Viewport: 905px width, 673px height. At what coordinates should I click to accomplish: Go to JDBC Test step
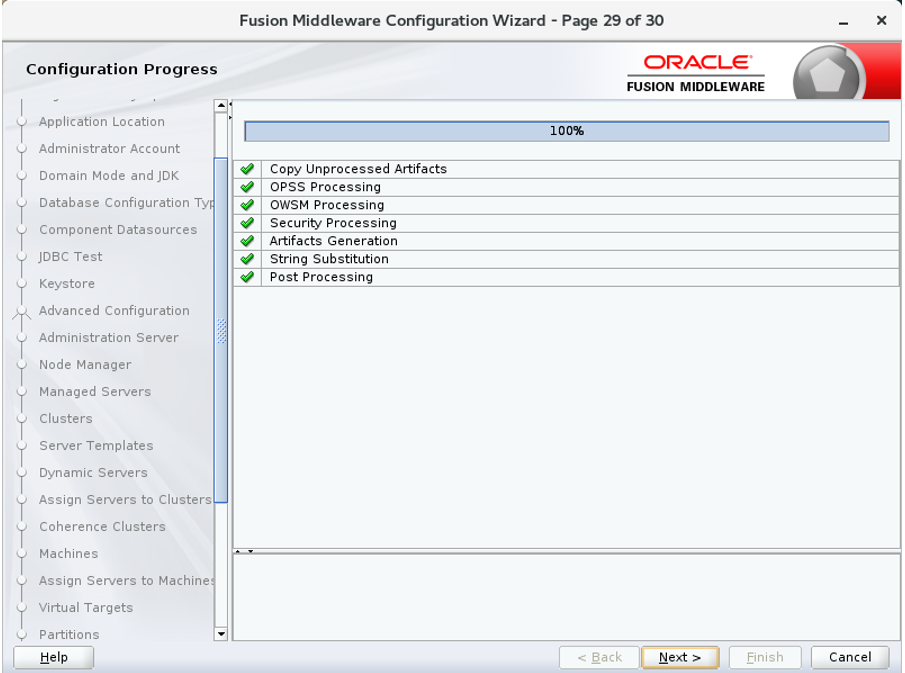tap(70, 257)
